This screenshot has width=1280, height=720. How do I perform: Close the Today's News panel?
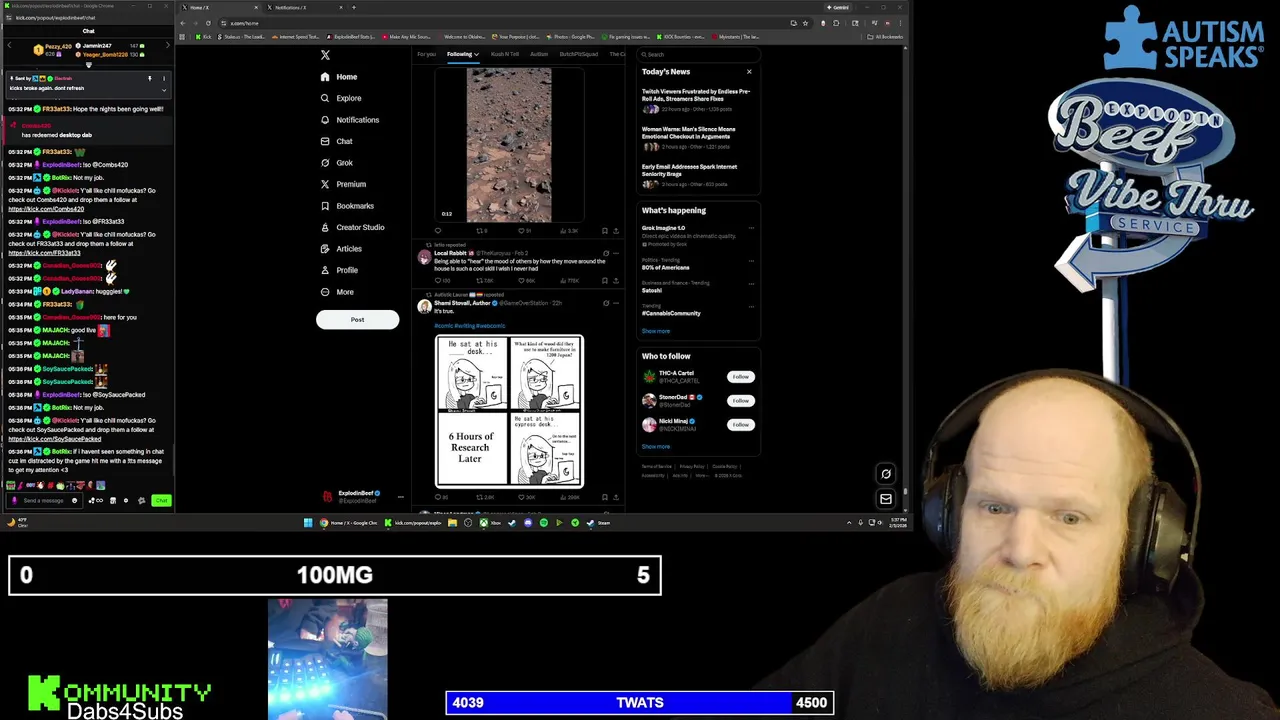tap(749, 72)
